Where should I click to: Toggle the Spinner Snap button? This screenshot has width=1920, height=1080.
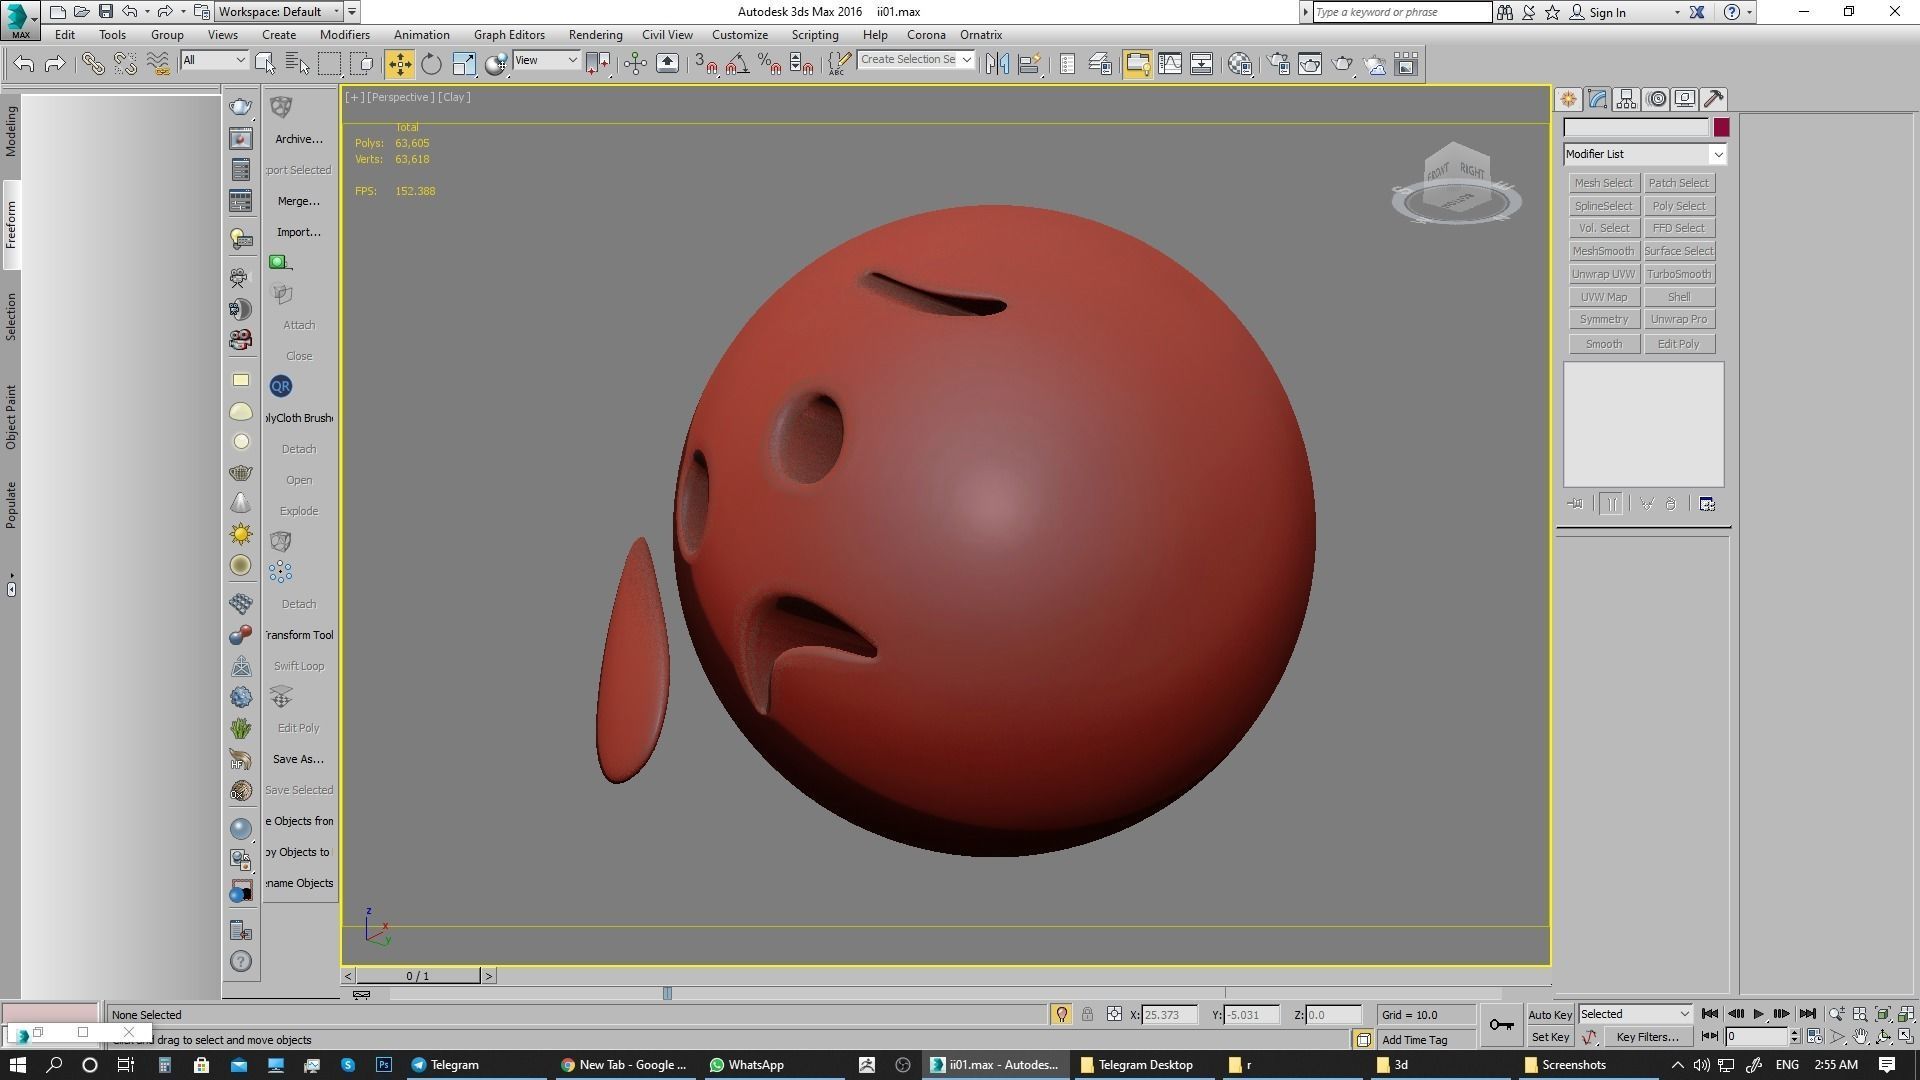coord(802,64)
